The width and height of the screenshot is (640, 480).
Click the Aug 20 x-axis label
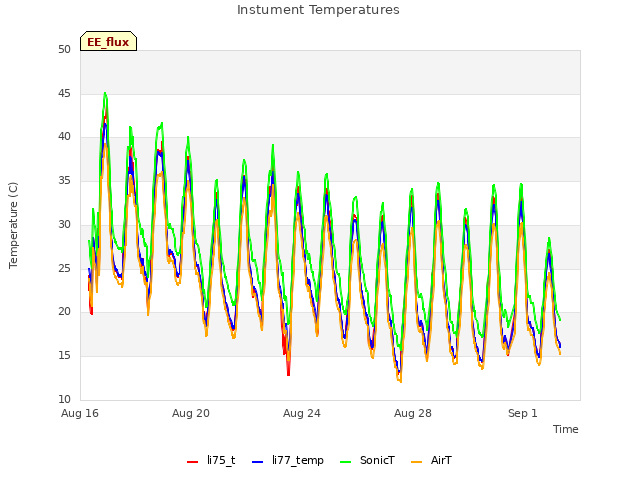coord(191,413)
